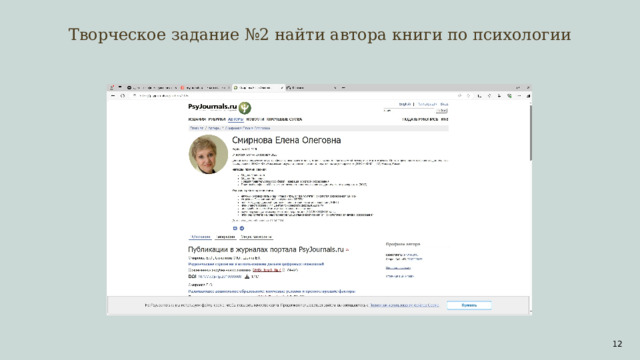Open the cookie policy link in the bottom banner
640x360 pixels.
(x=404, y=305)
